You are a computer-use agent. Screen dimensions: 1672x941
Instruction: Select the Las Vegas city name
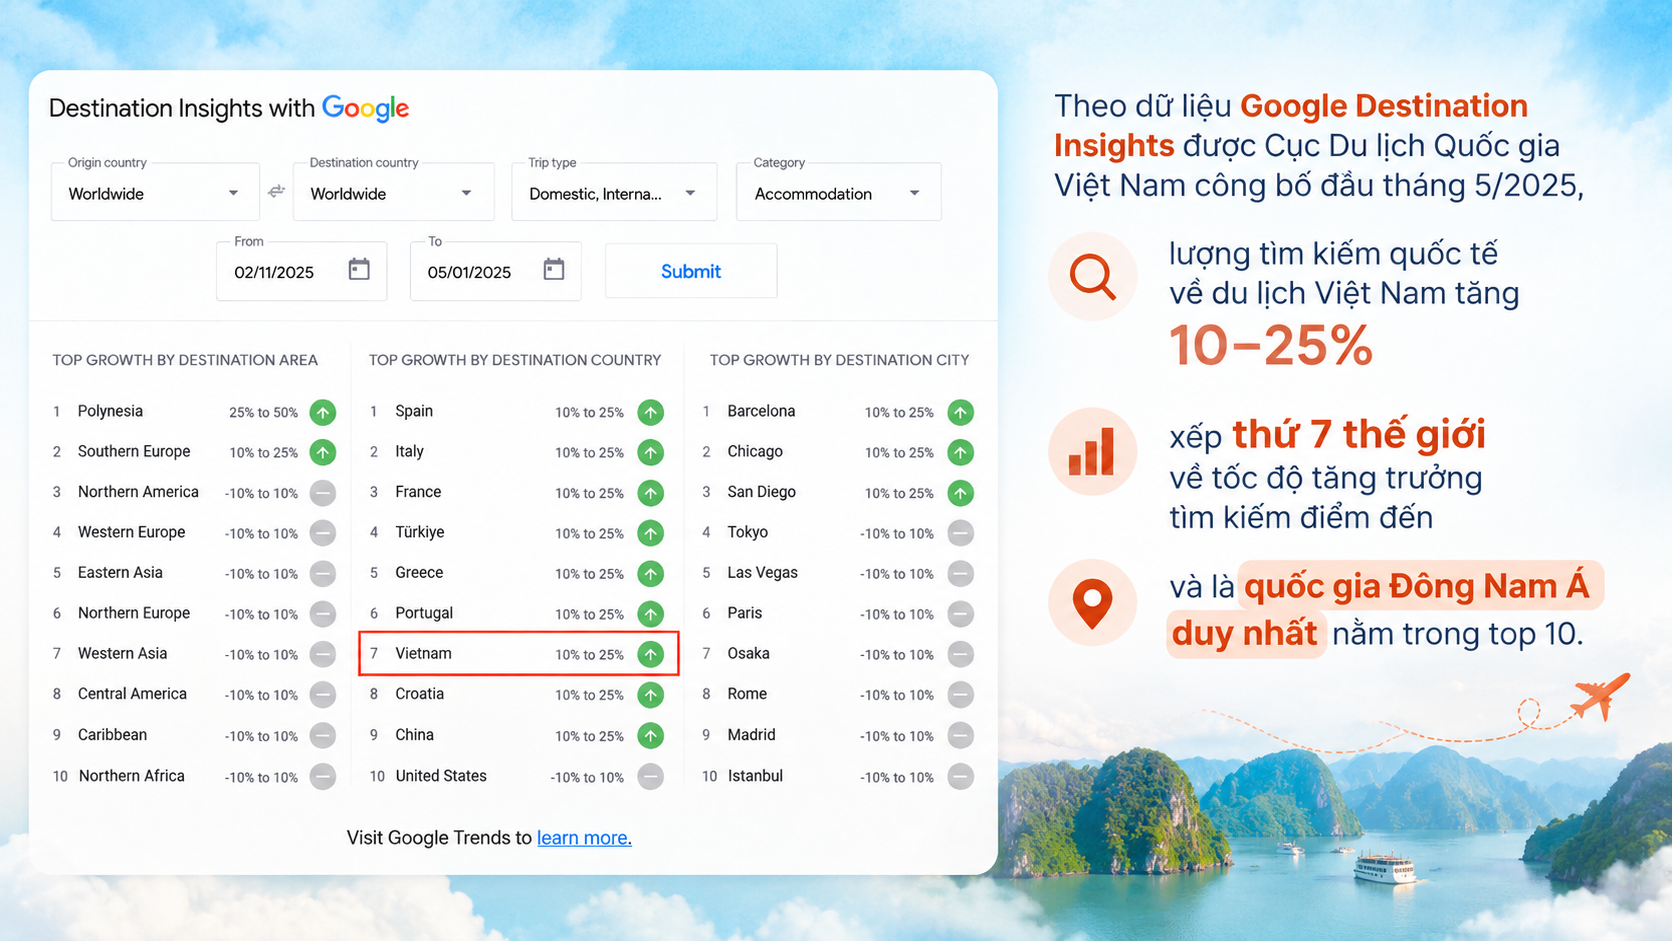(762, 573)
